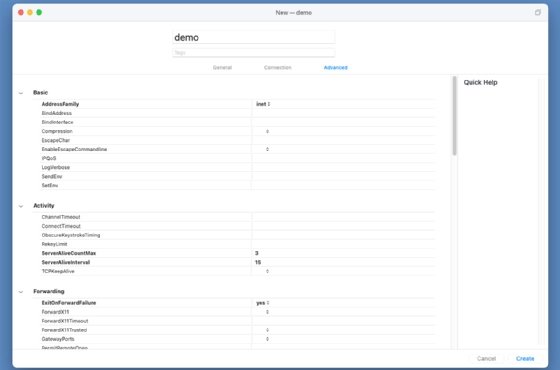This screenshot has width=560, height=370.
Task: Click the window tile icon in title bar
Action: [x=538, y=12]
